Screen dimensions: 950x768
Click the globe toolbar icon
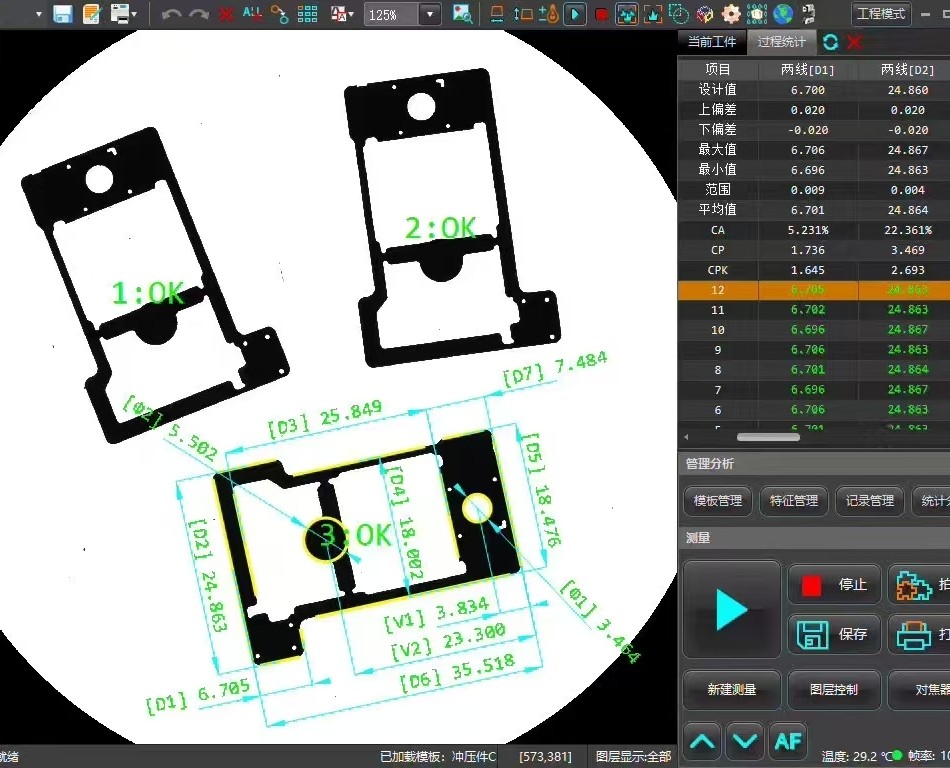[783, 14]
